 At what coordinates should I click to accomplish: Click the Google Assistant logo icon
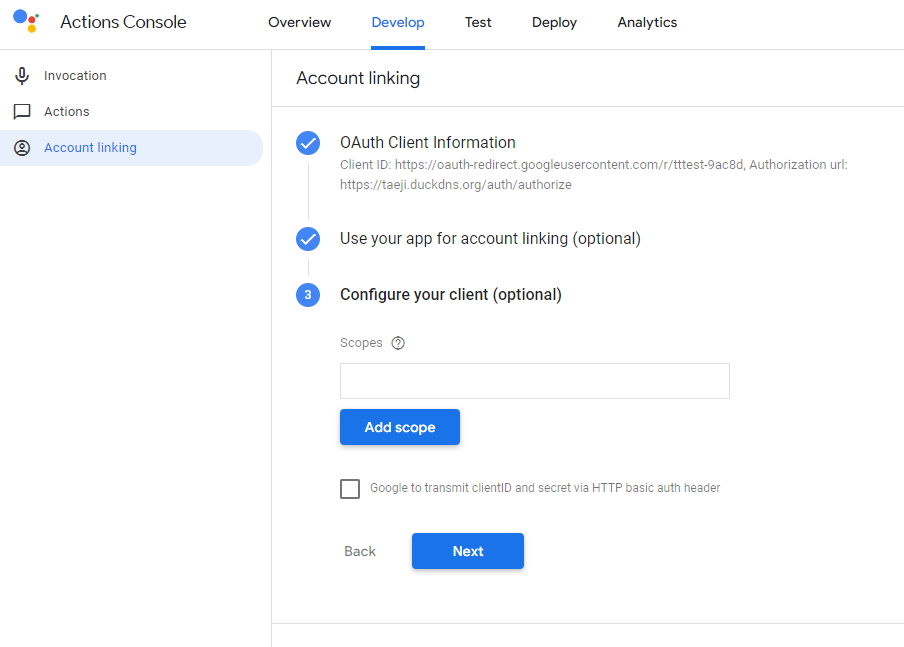(x=26, y=21)
